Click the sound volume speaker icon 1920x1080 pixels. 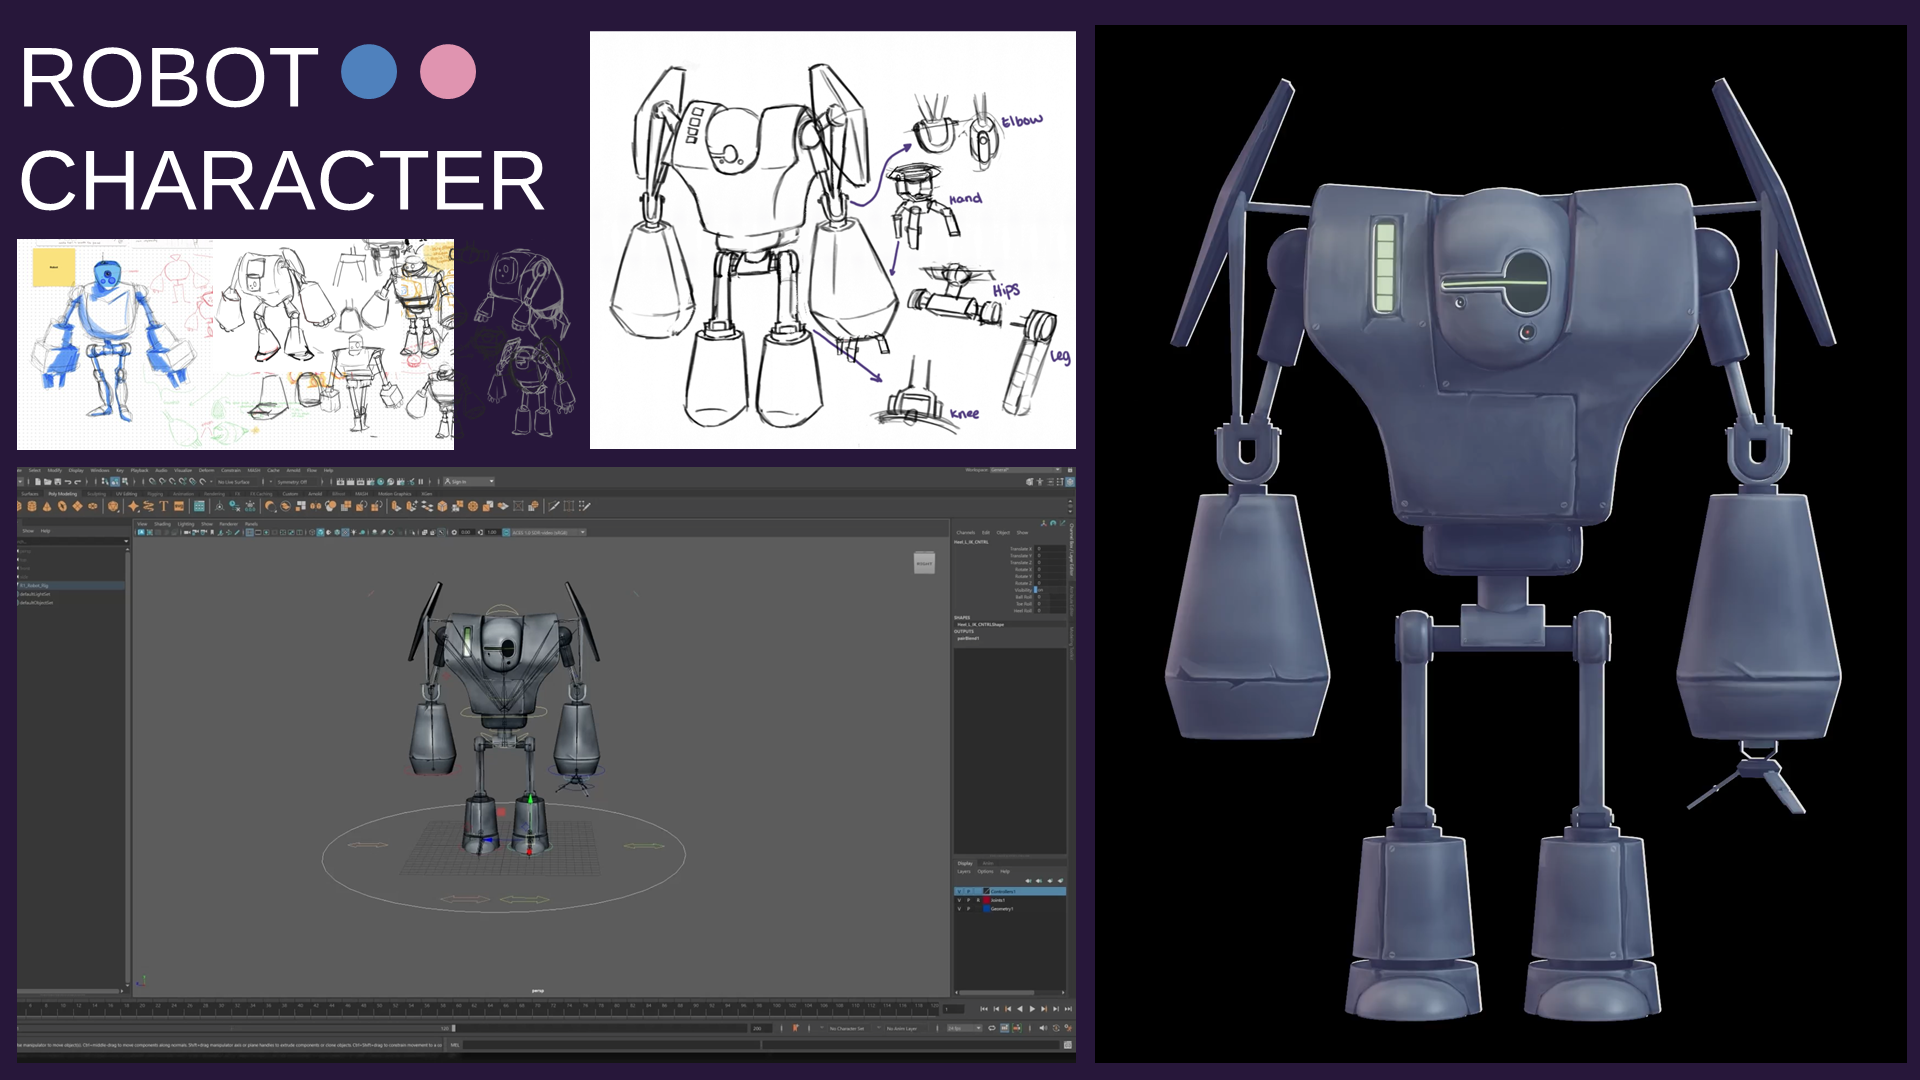[1042, 1028]
